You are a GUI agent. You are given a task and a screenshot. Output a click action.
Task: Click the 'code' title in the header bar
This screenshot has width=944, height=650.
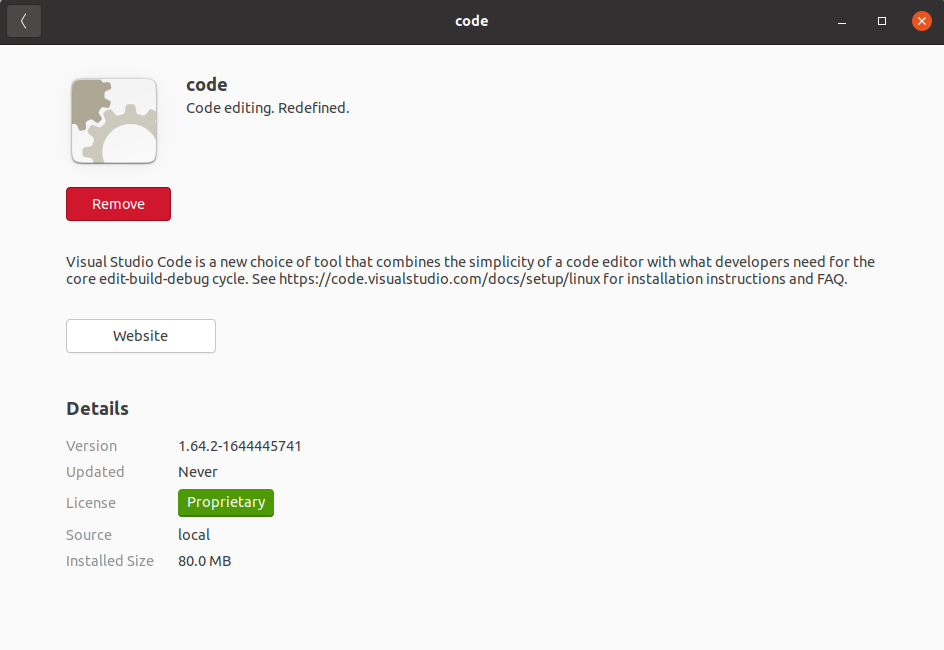click(x=472, y=21)
